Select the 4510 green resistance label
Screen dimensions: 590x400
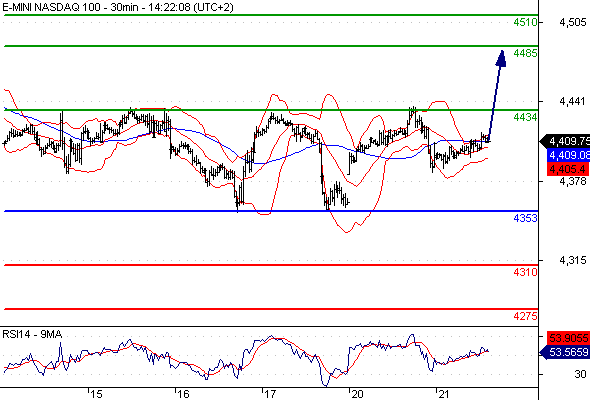click(525, 22)
